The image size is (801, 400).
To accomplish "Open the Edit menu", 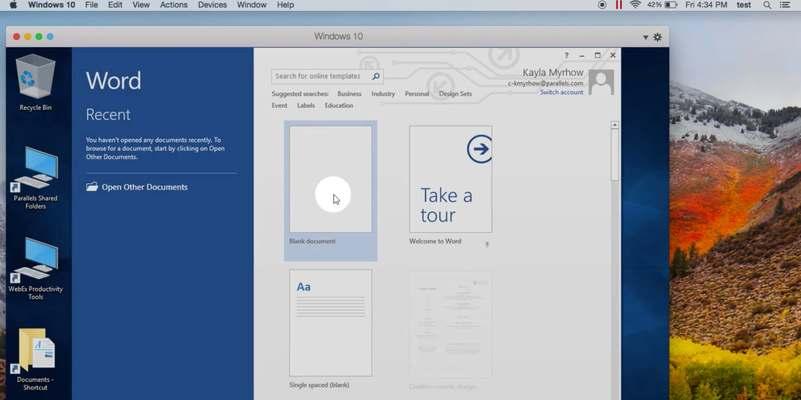I will click(x=115, y=5).
